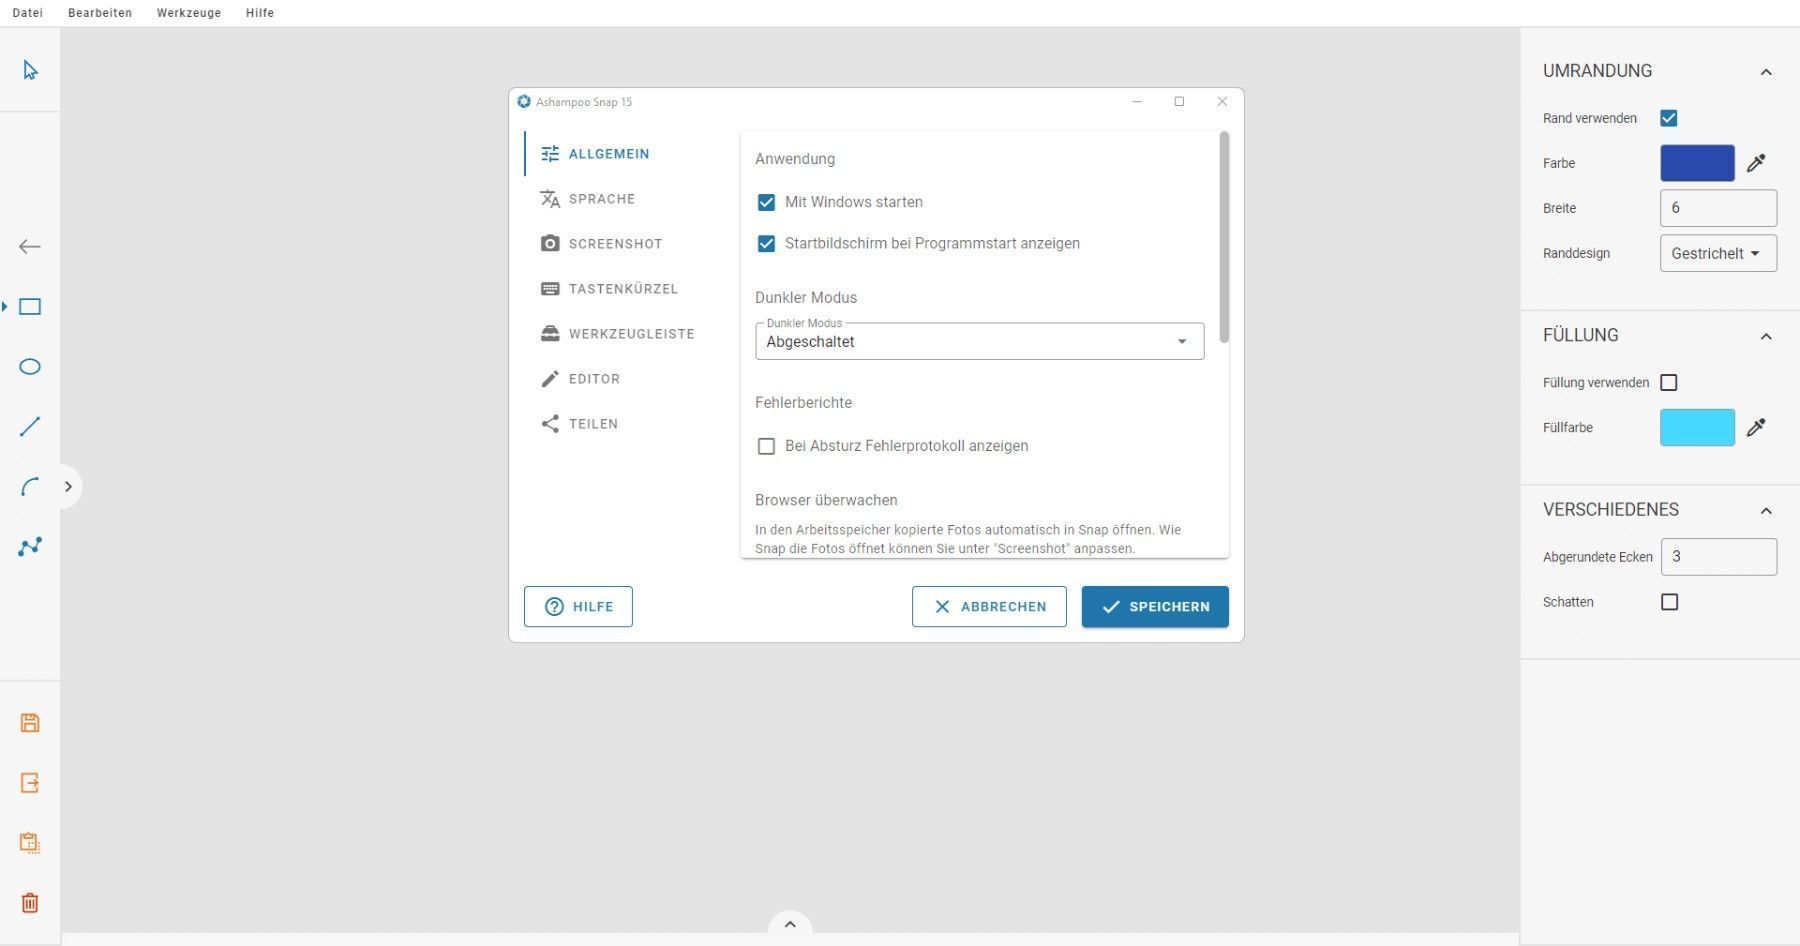Pick the curved line tool
Screen dimensions: 1800x946
coord(30,487)
